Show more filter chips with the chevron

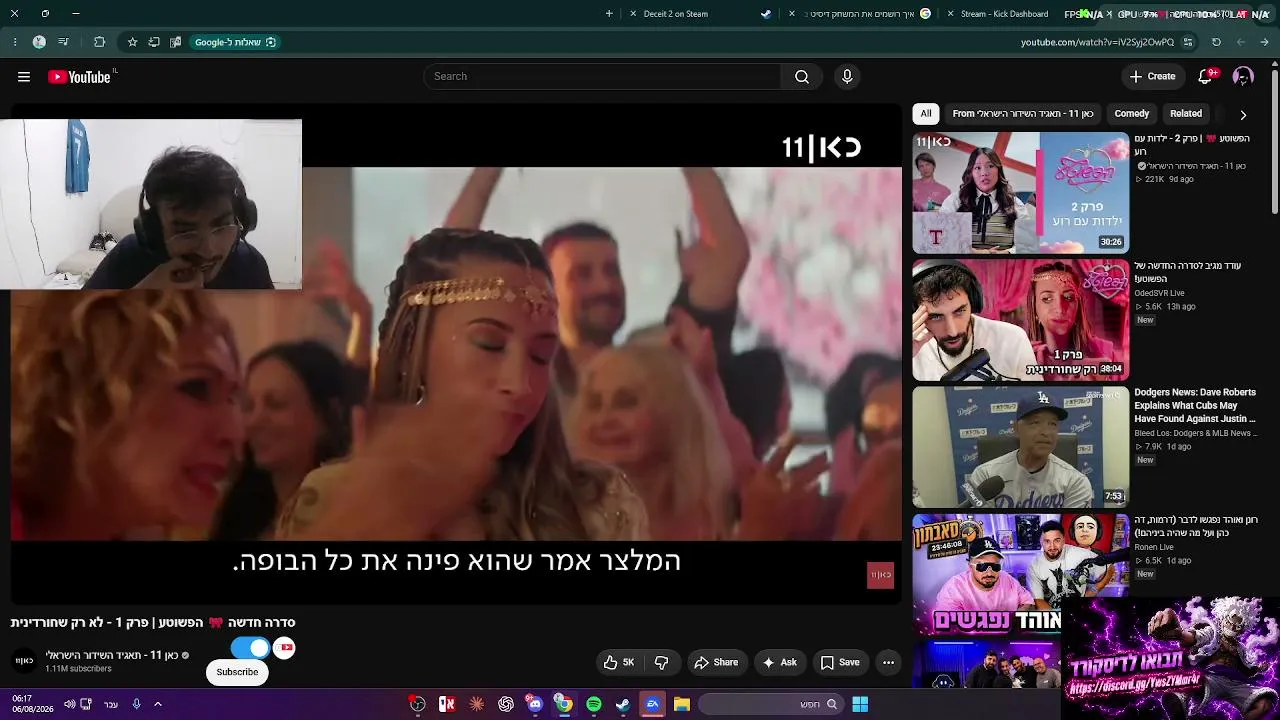(x=1243, y=114)
